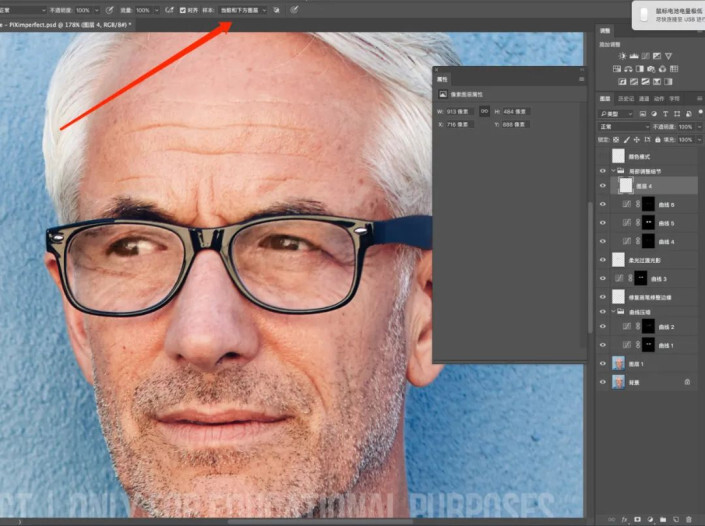Switch to the 历史记录 History tab
705x526 pixels.
click(624, 99)
